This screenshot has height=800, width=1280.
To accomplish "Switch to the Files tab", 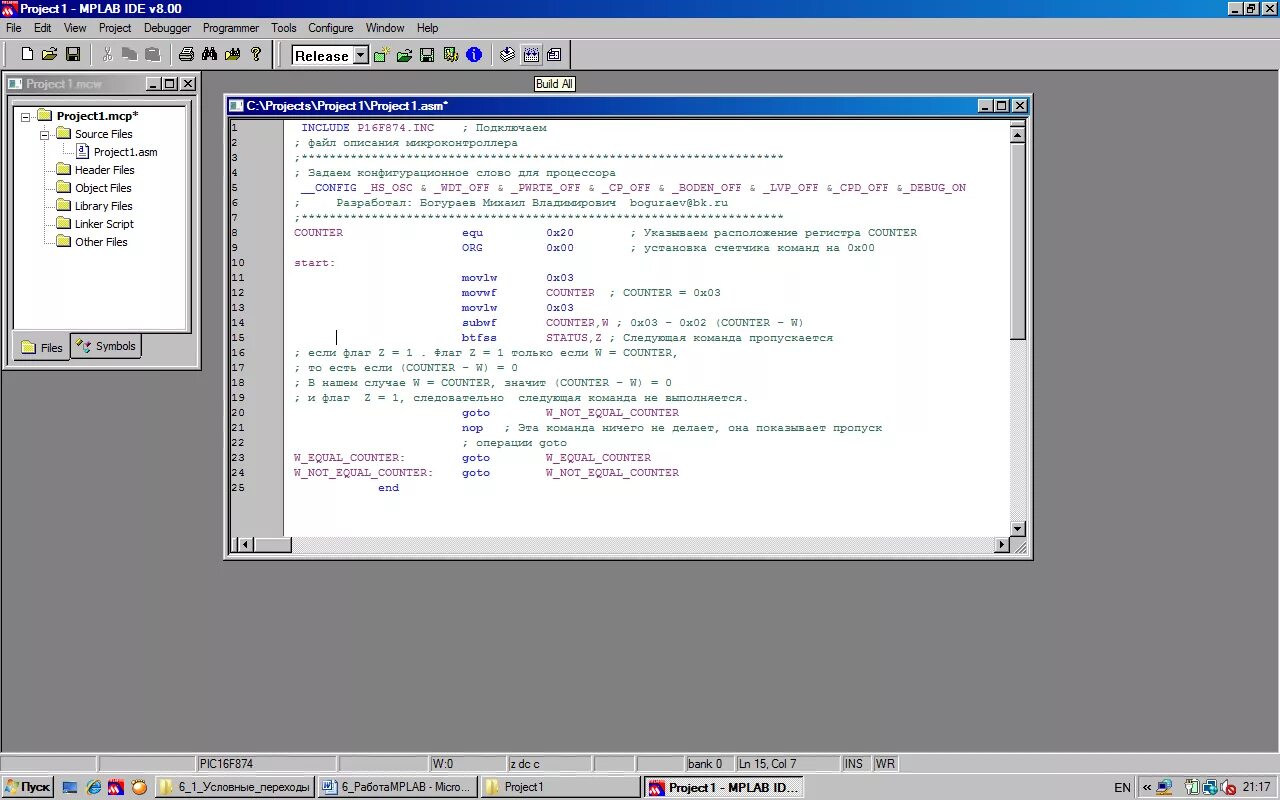I will click(x=41, y=347).
